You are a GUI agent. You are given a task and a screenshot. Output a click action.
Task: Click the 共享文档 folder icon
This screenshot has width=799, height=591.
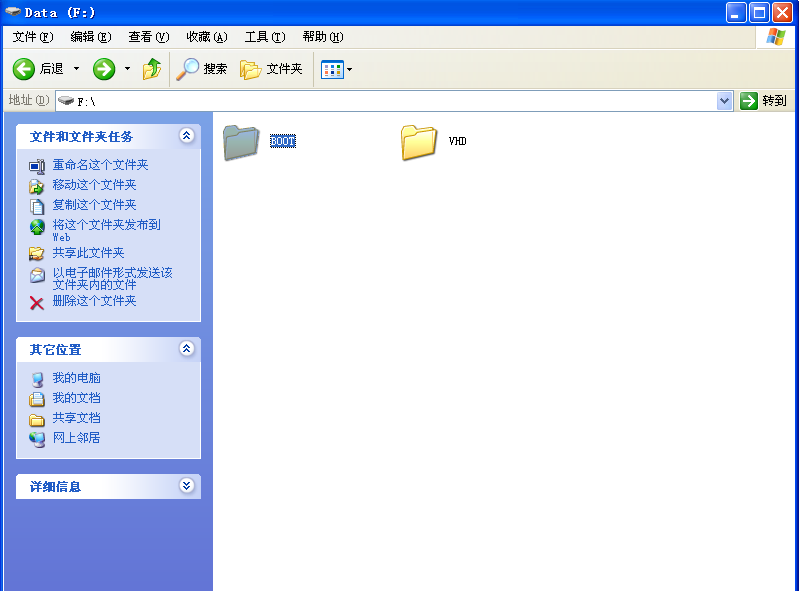pyautogui.click(x=37, y=420)
